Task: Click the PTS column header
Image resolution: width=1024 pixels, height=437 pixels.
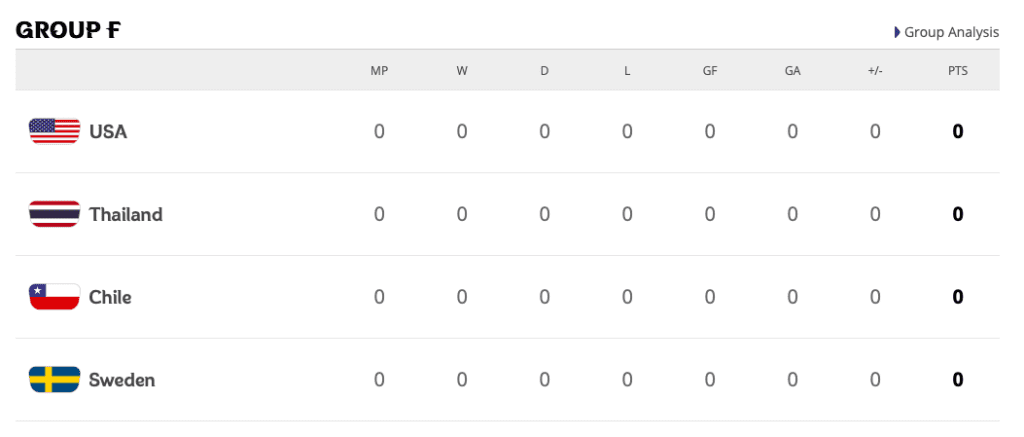Action: tap(957, 71)
